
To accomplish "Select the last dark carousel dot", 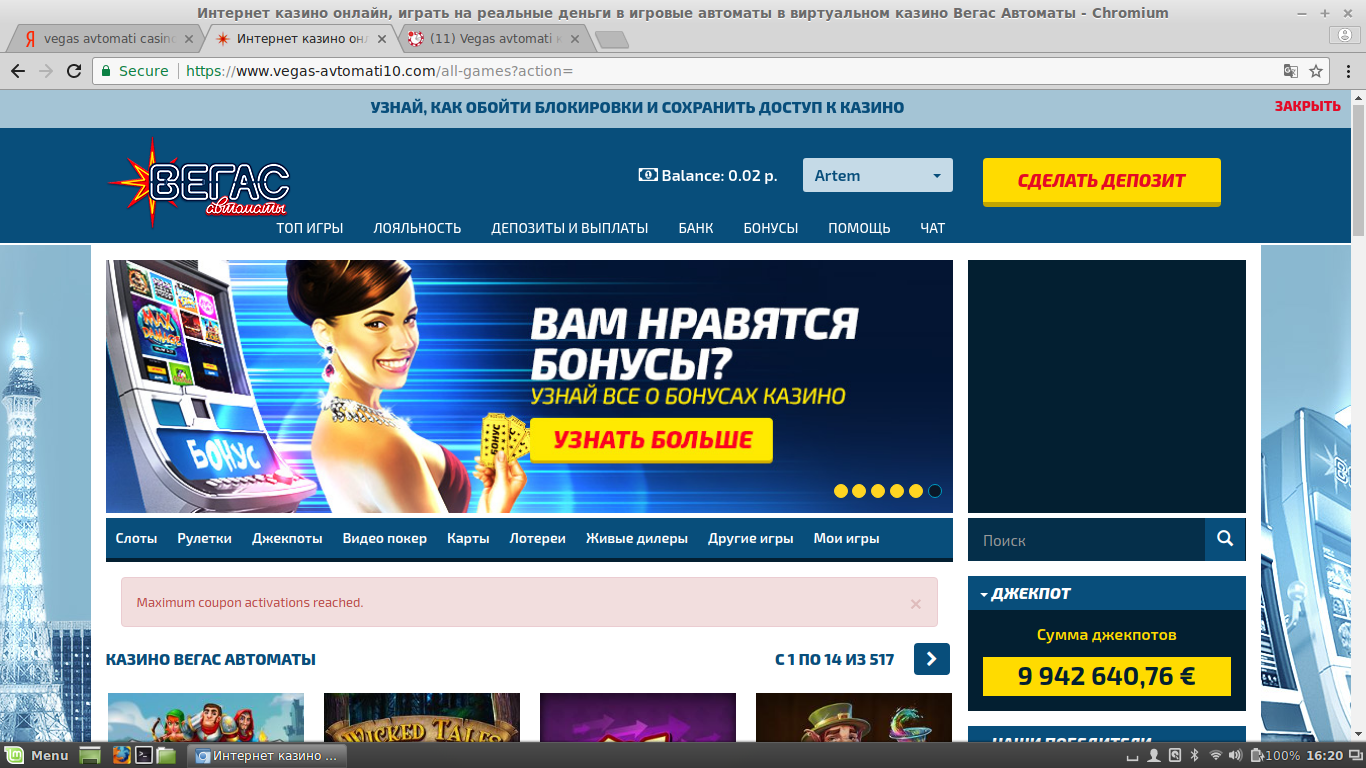I will coord(935,491).
